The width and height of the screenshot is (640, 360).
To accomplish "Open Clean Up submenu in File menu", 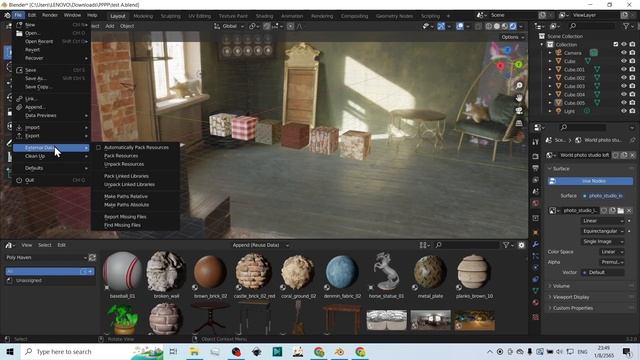I will coord(51,156).
